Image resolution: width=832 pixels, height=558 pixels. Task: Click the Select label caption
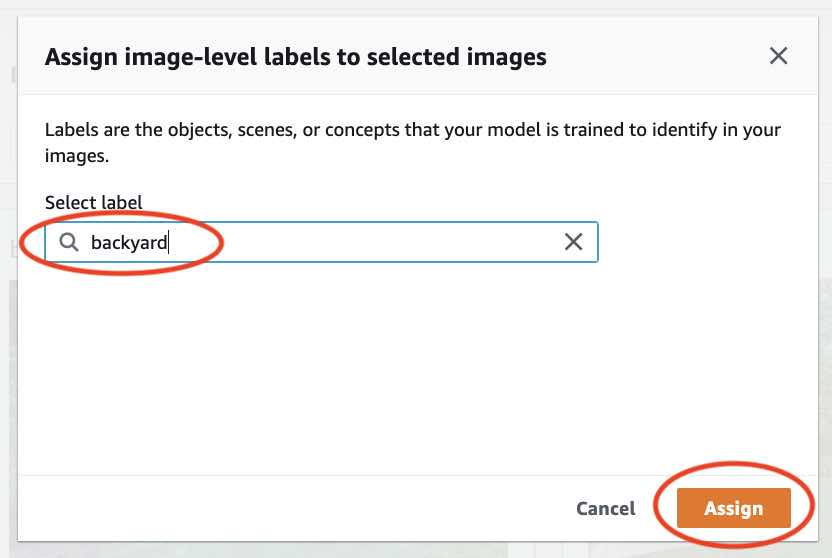pos(94,203)
